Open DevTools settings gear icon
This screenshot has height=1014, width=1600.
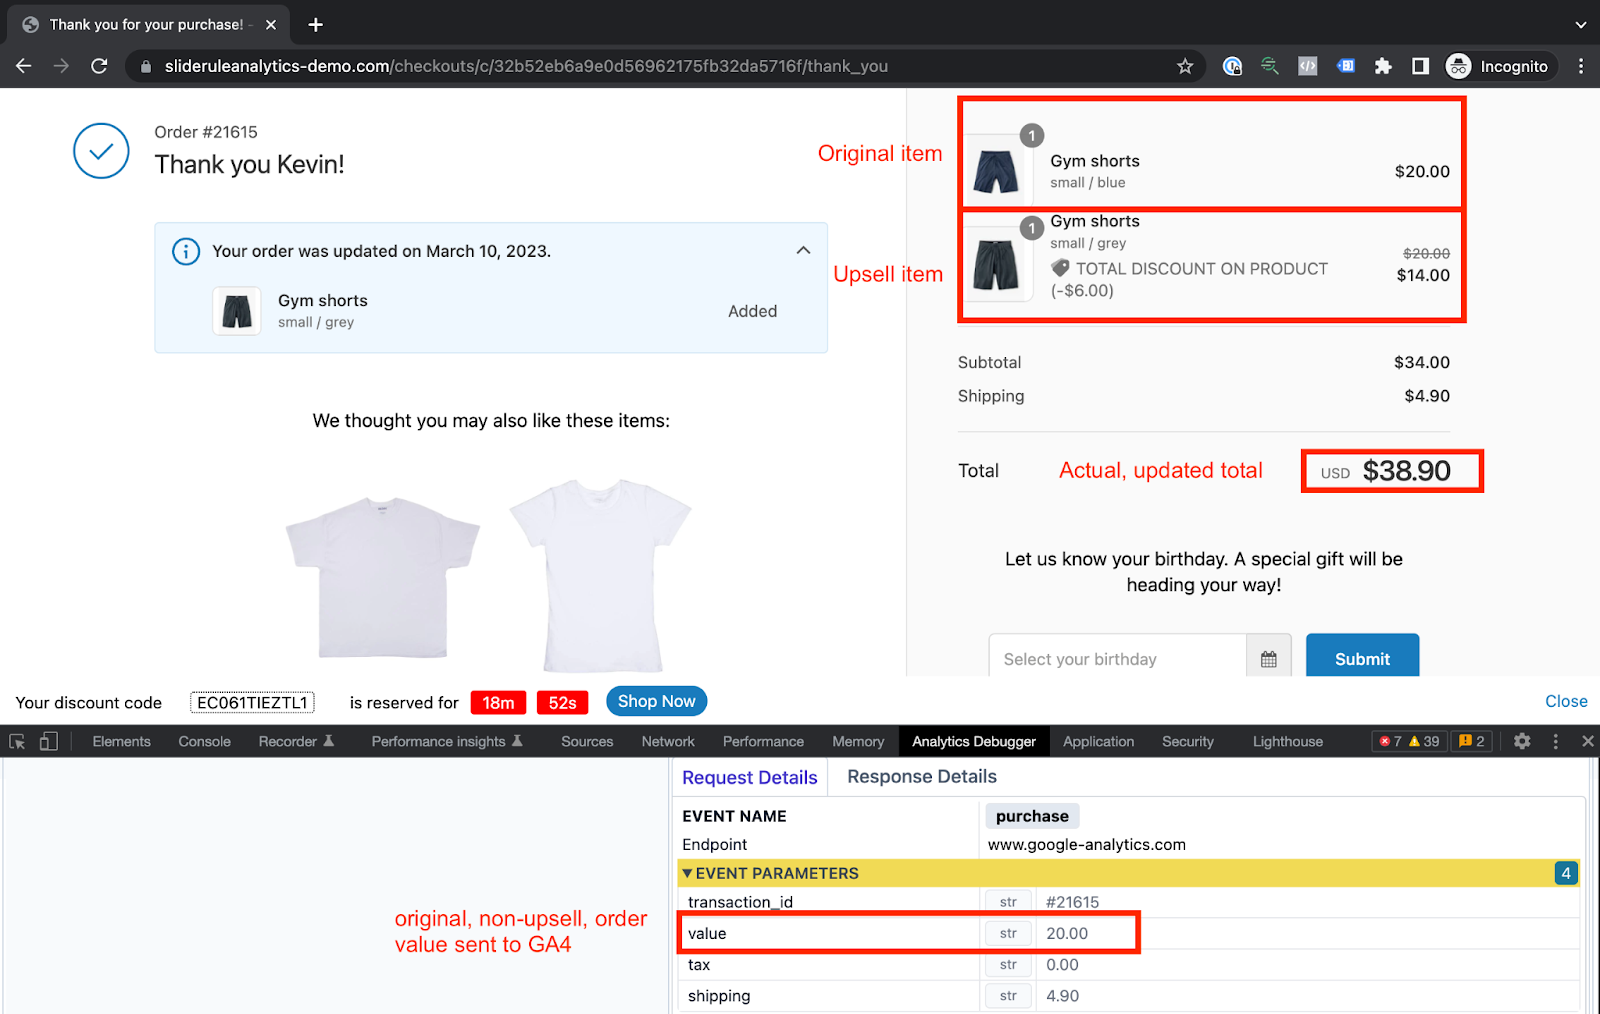pos(1522,741)
